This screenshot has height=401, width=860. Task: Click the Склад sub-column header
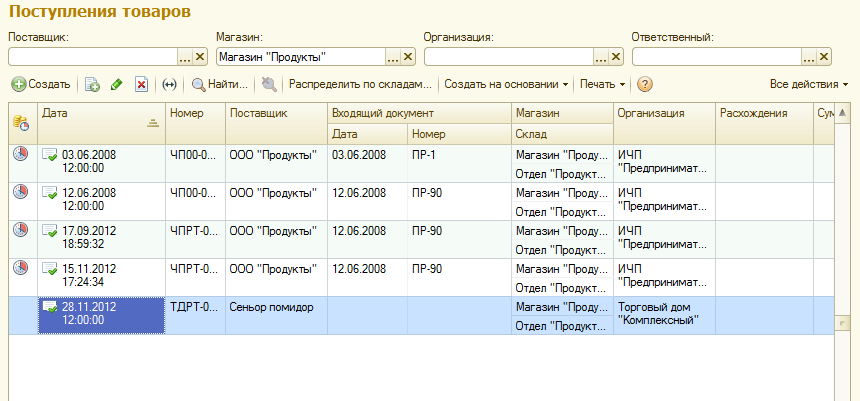(562, 134)
